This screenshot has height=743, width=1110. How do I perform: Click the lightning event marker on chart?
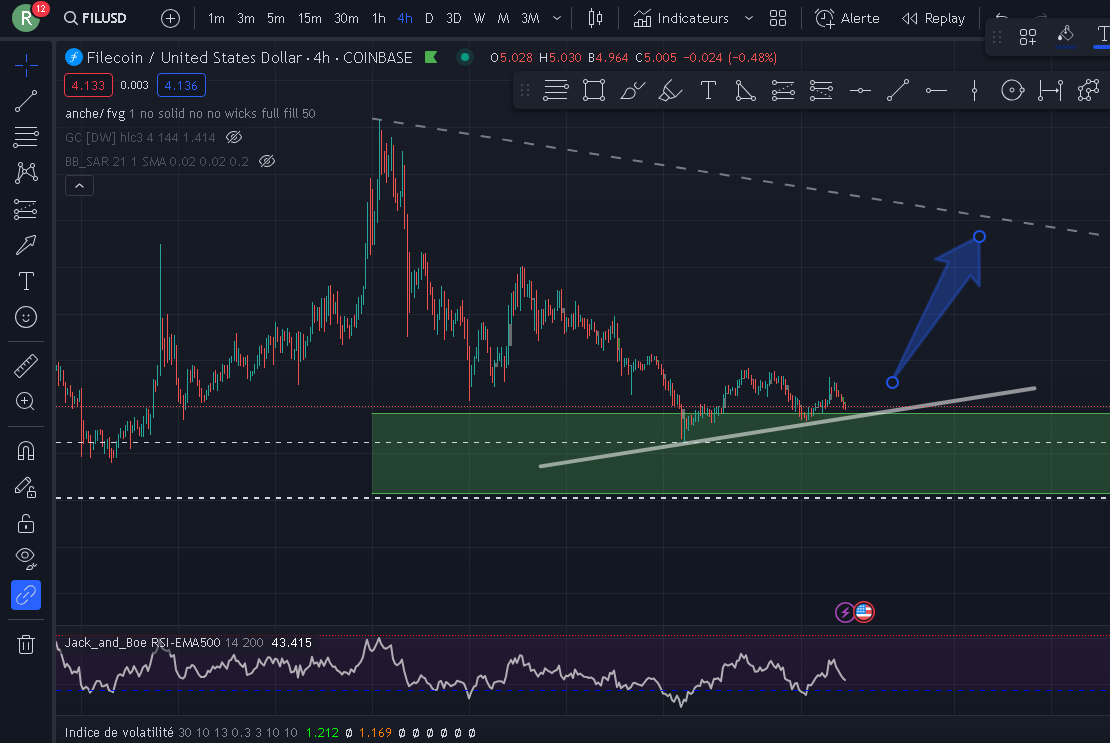[845, 612]
